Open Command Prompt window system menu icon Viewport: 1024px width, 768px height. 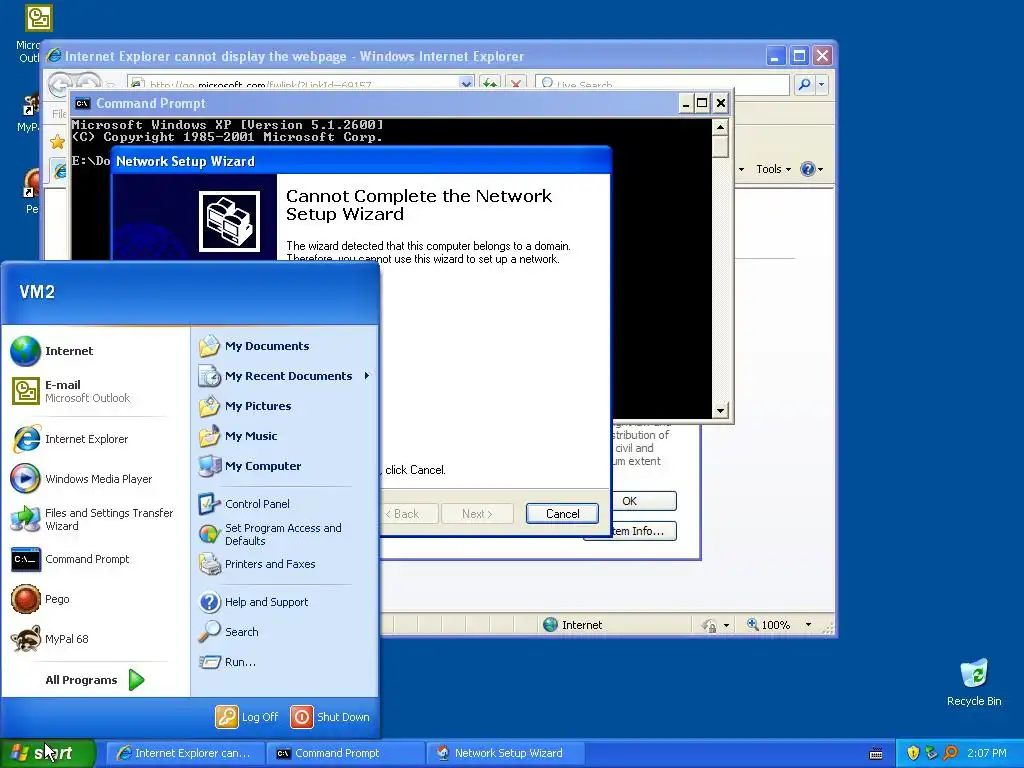[x=82, y=103]
